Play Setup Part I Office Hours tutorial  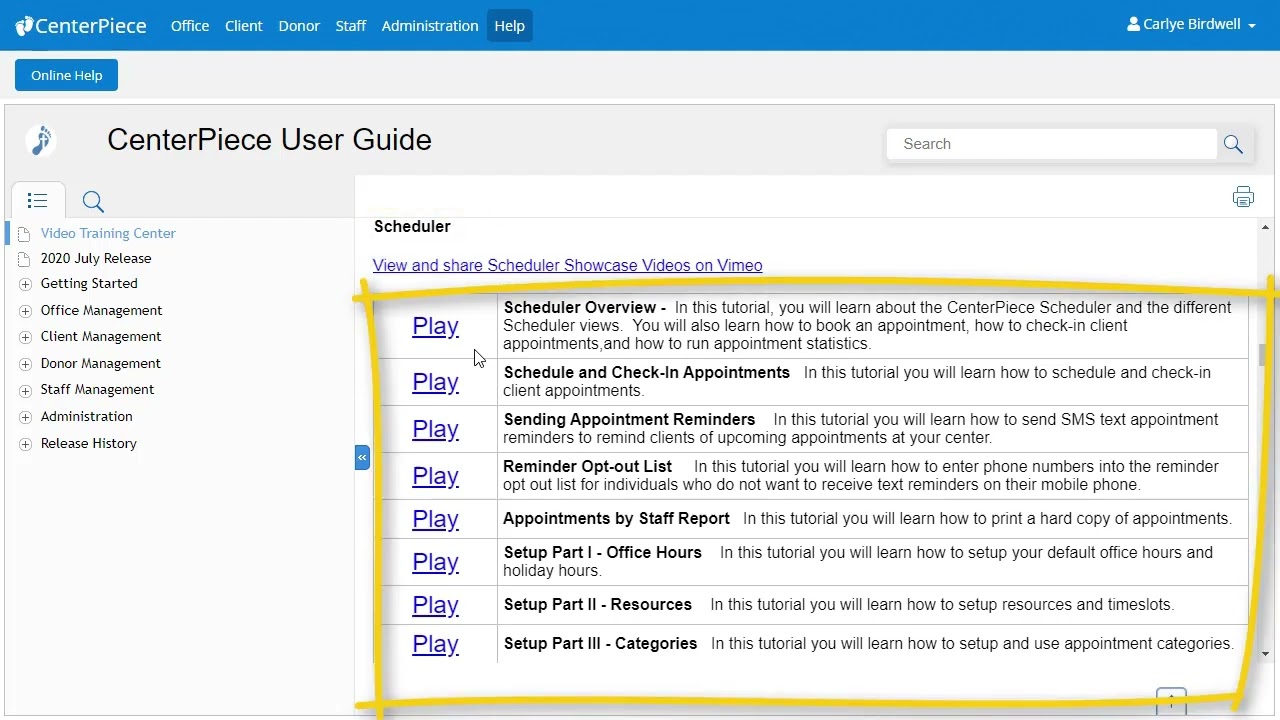point(435,562)
